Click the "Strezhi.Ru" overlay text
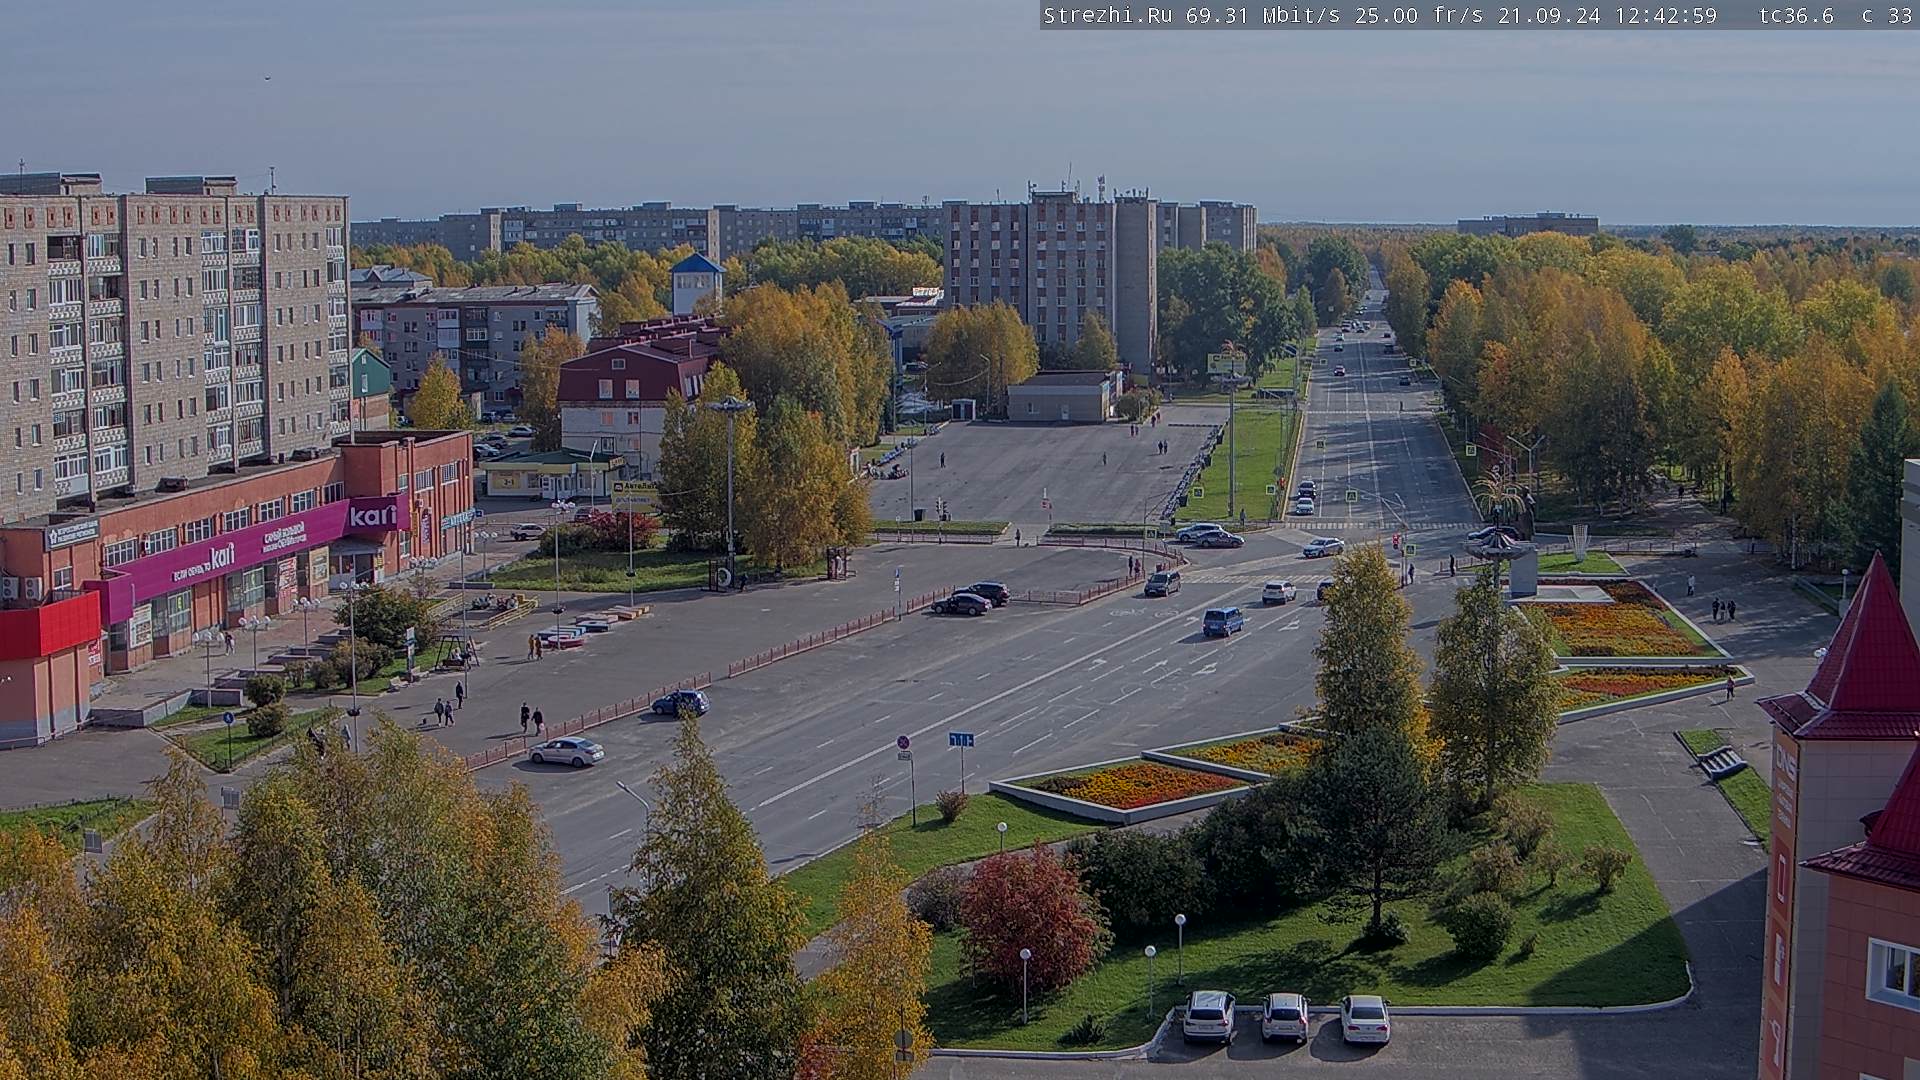Image resolution: width=1920 pixels, height=1080 pixels. [x=1110, y=15]
